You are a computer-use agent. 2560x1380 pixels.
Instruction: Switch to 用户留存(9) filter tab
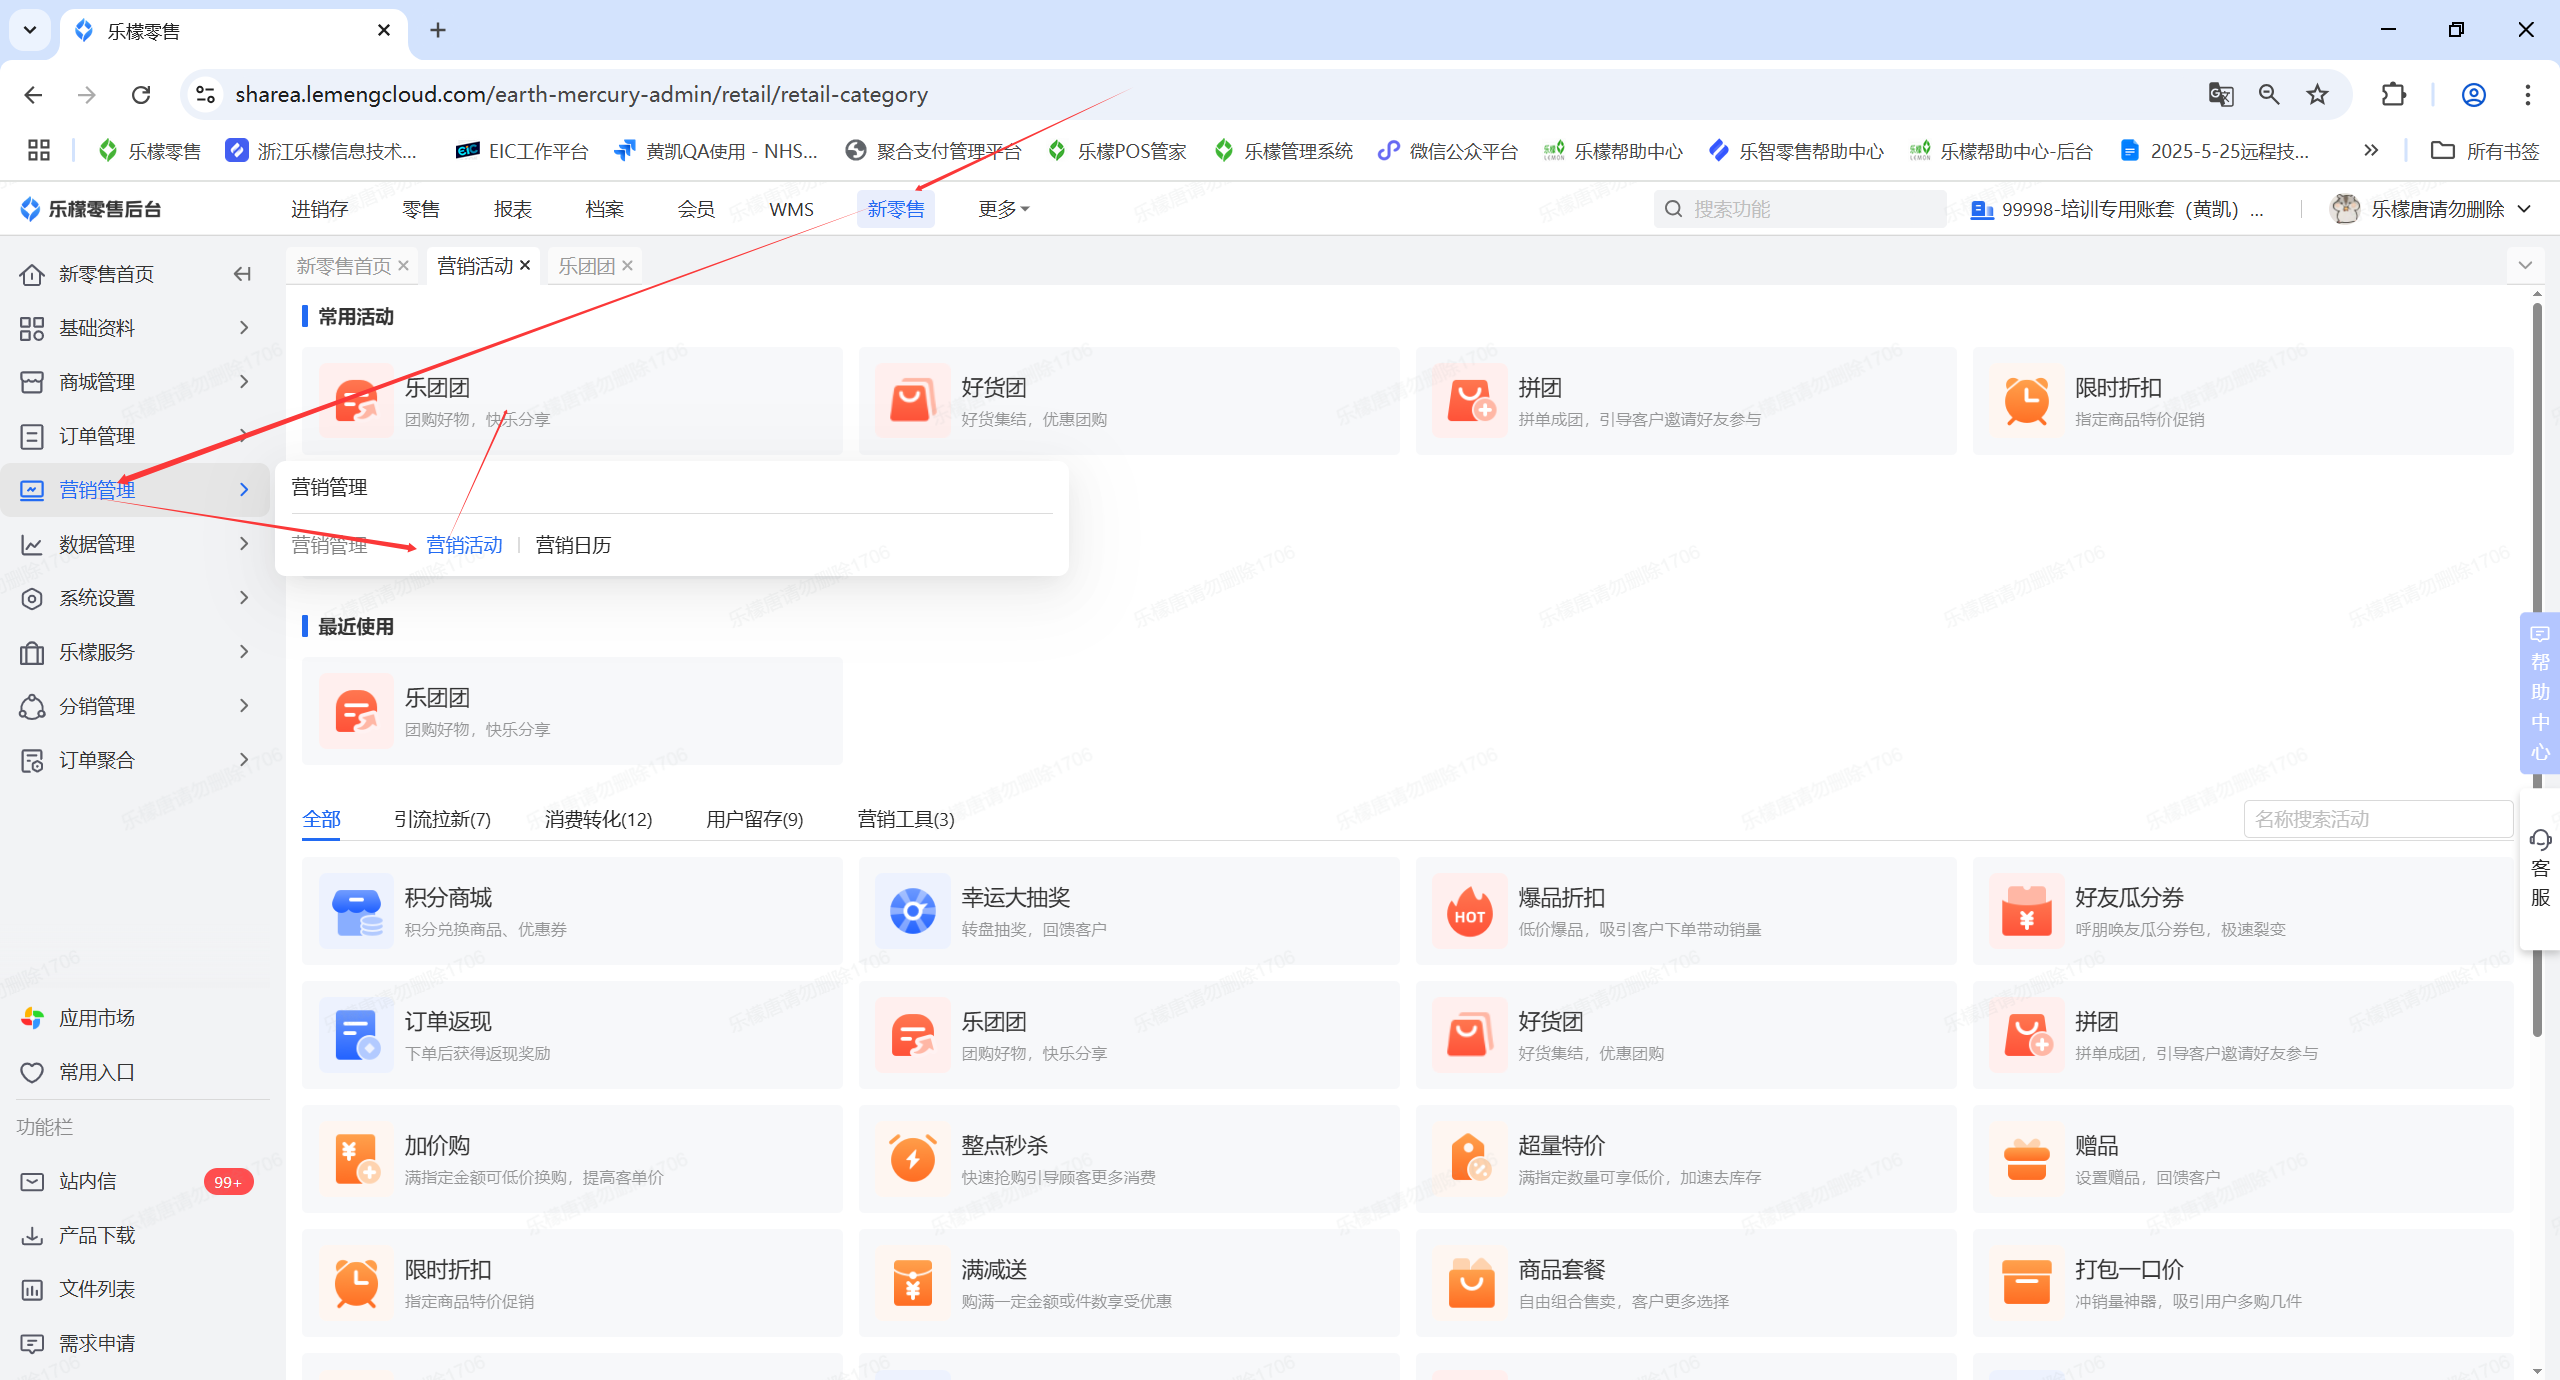[755, 819]
